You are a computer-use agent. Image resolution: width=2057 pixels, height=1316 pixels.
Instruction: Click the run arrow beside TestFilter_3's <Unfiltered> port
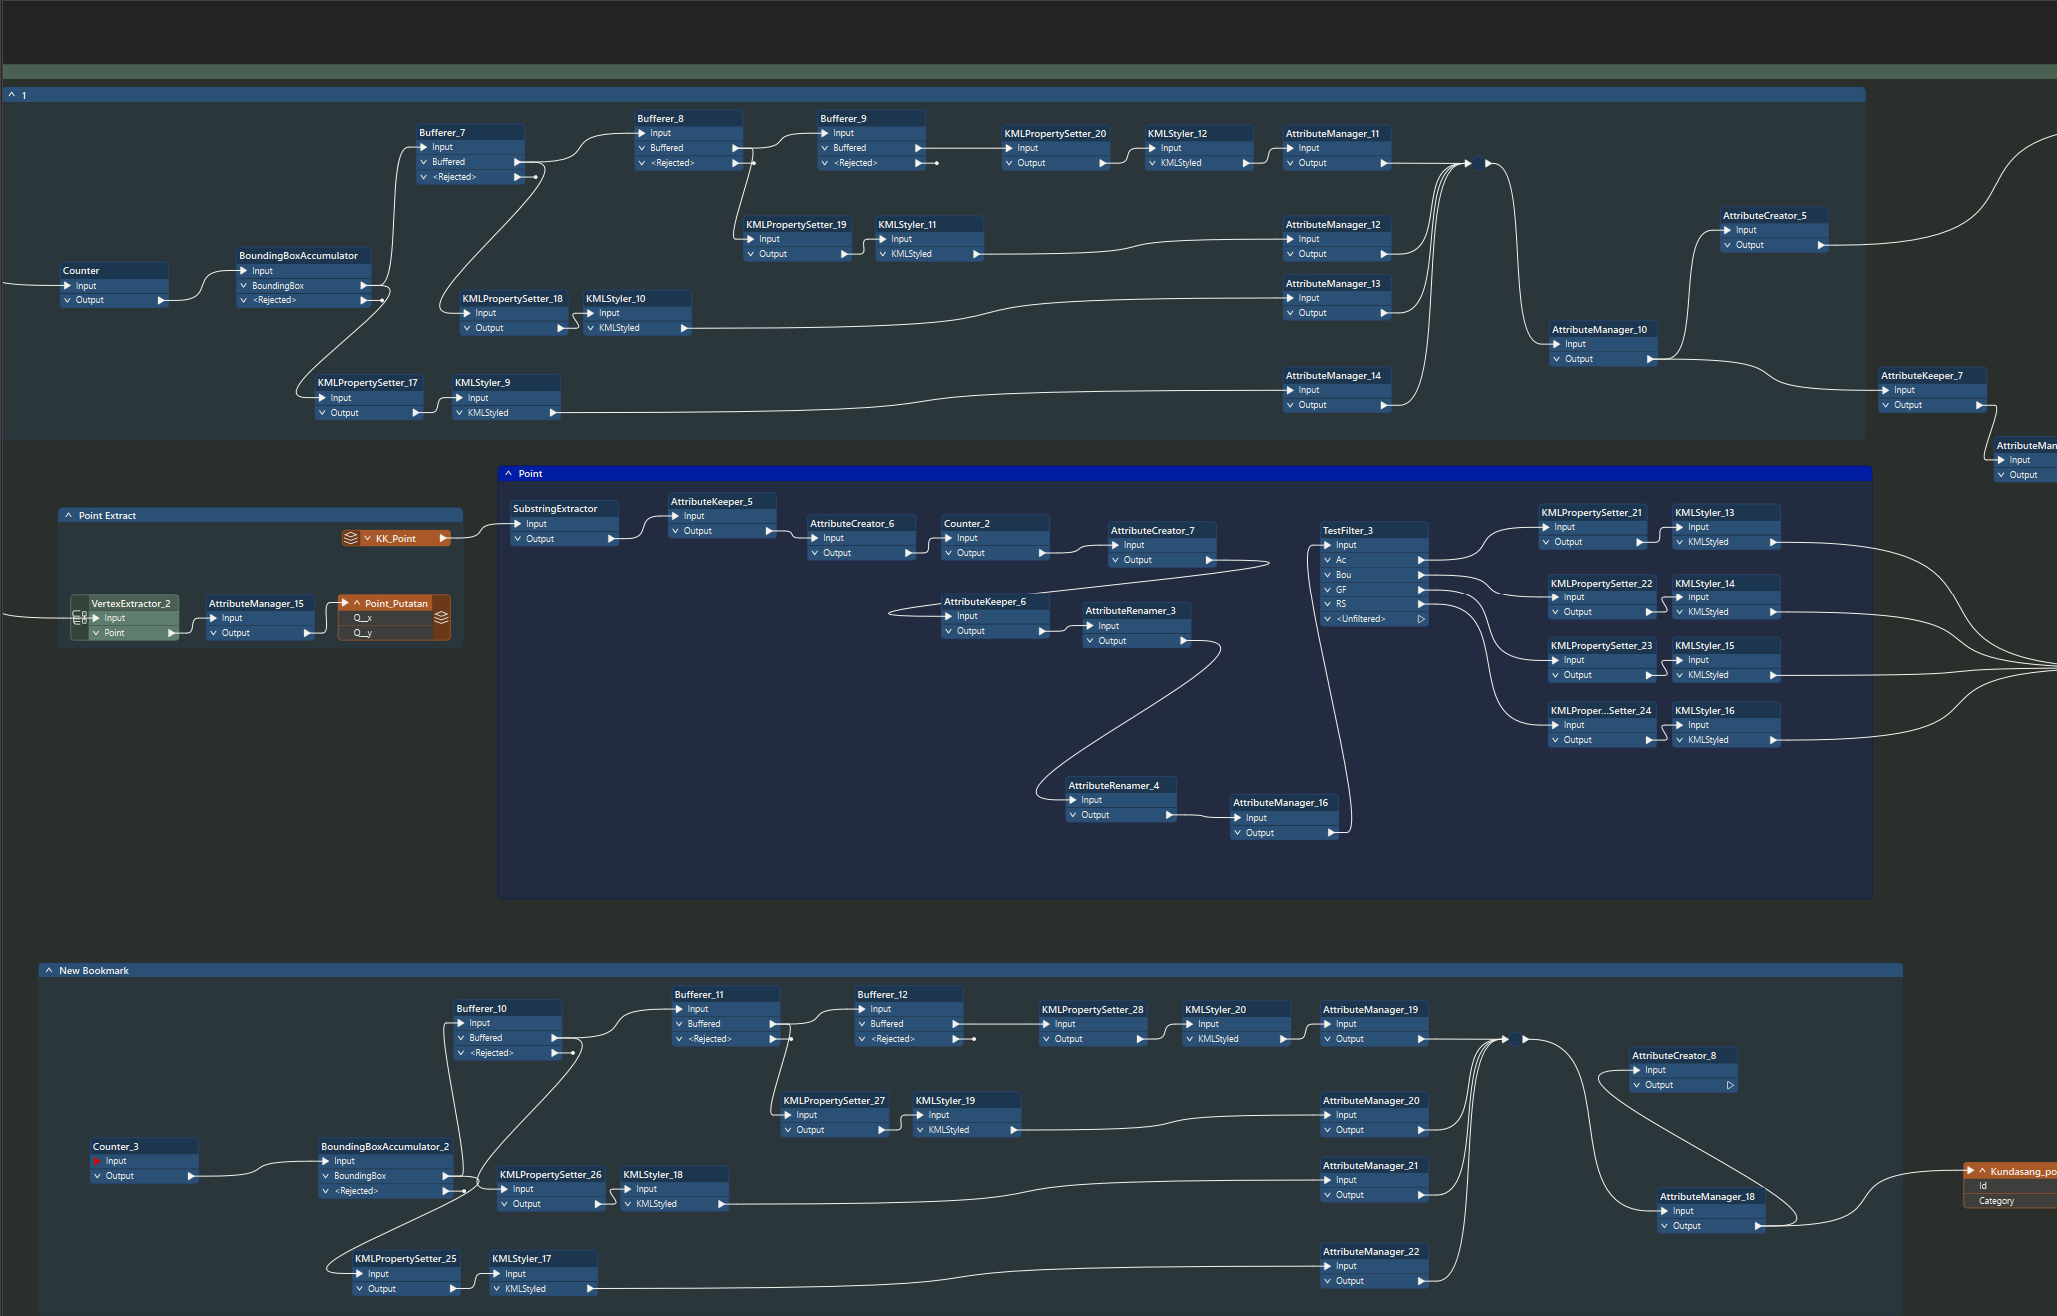[1421, 618]
